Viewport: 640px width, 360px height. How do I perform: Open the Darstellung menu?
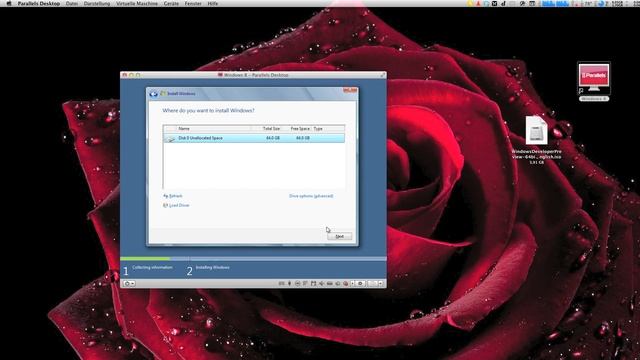click(x=97, y=4)
